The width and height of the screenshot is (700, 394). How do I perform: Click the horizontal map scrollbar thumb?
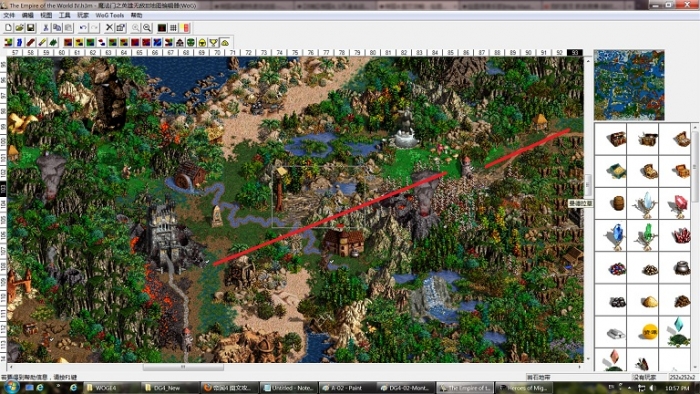183,367
